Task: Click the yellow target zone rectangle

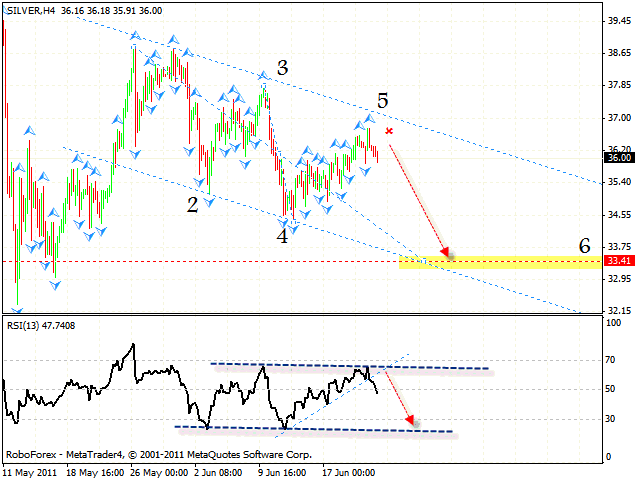Action: tap(500, 262)
